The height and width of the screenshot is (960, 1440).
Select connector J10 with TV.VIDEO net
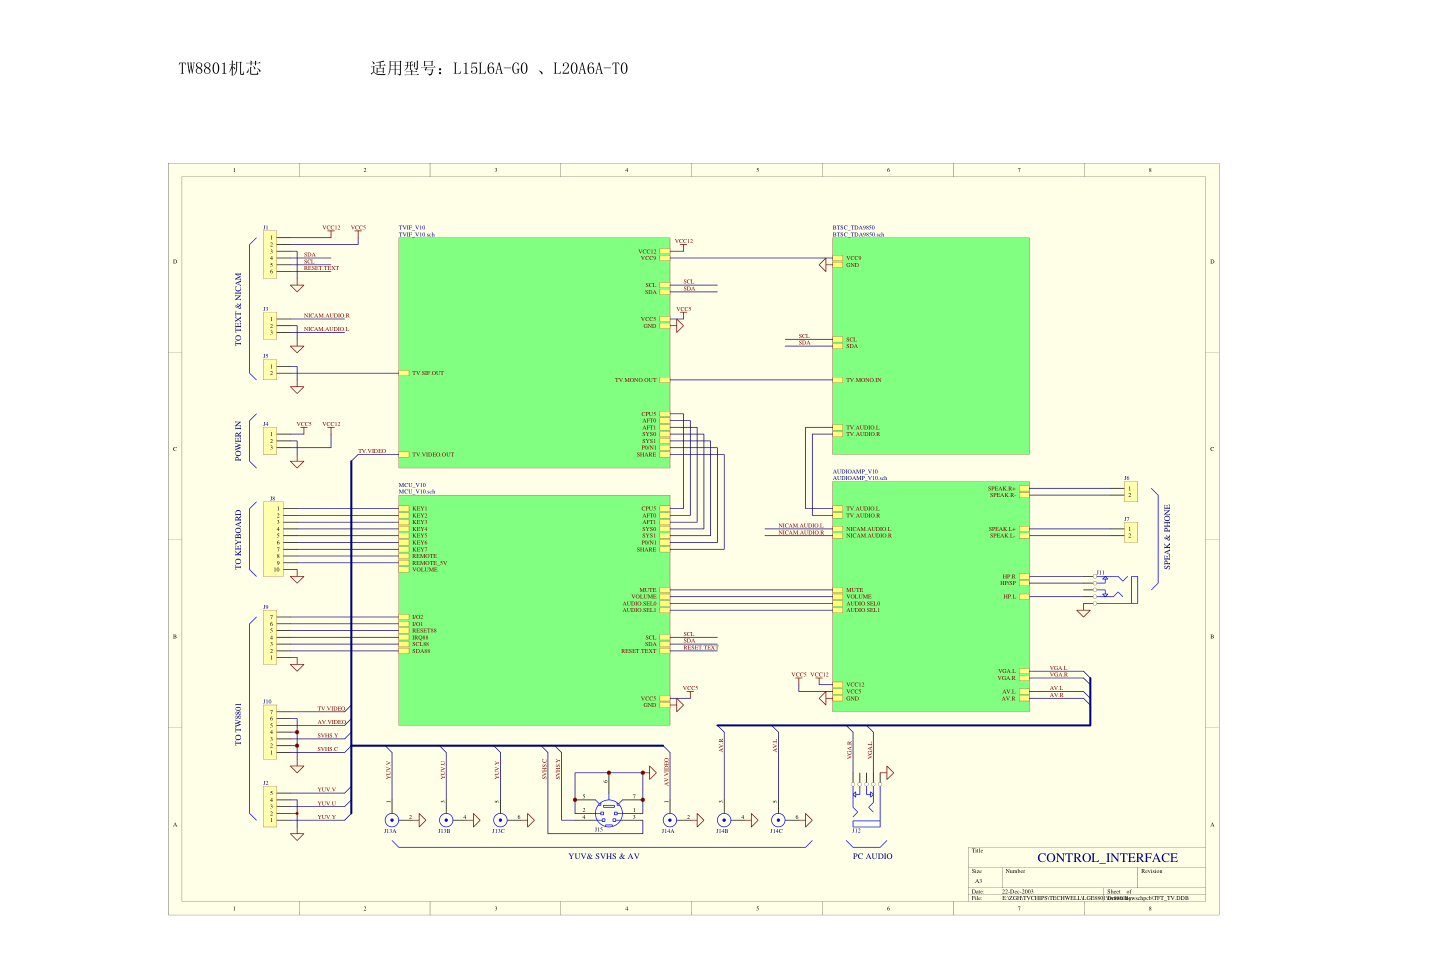270,732
